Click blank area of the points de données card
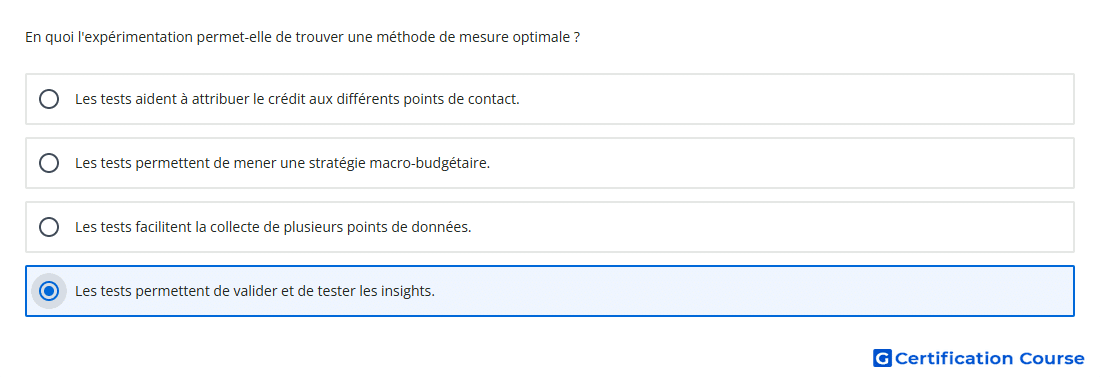This screenshot has height=377, width=1100. (x=772, y=227)
